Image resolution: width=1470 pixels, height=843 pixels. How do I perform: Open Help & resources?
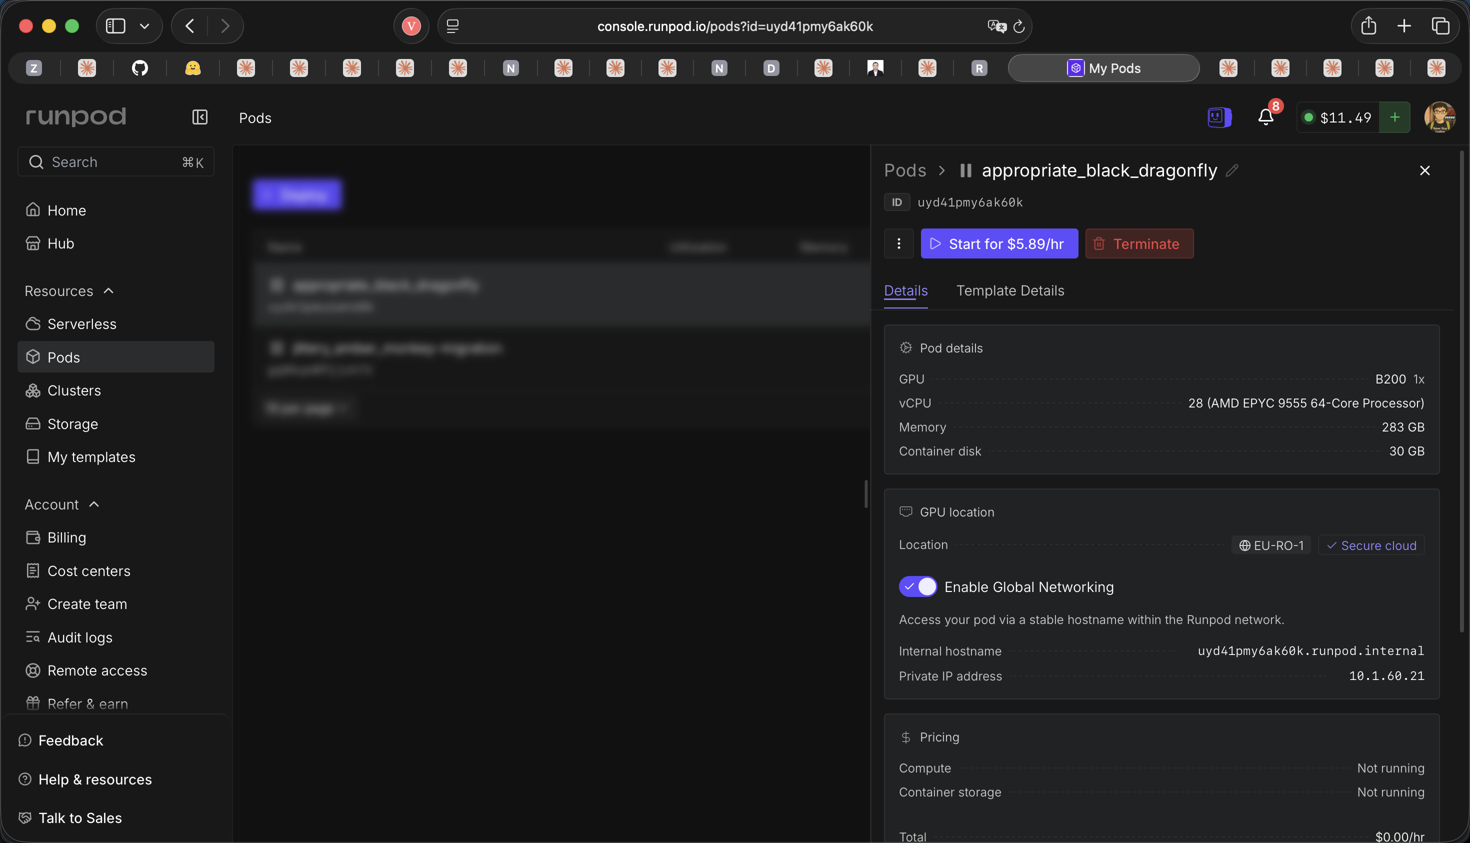[94, 780]
